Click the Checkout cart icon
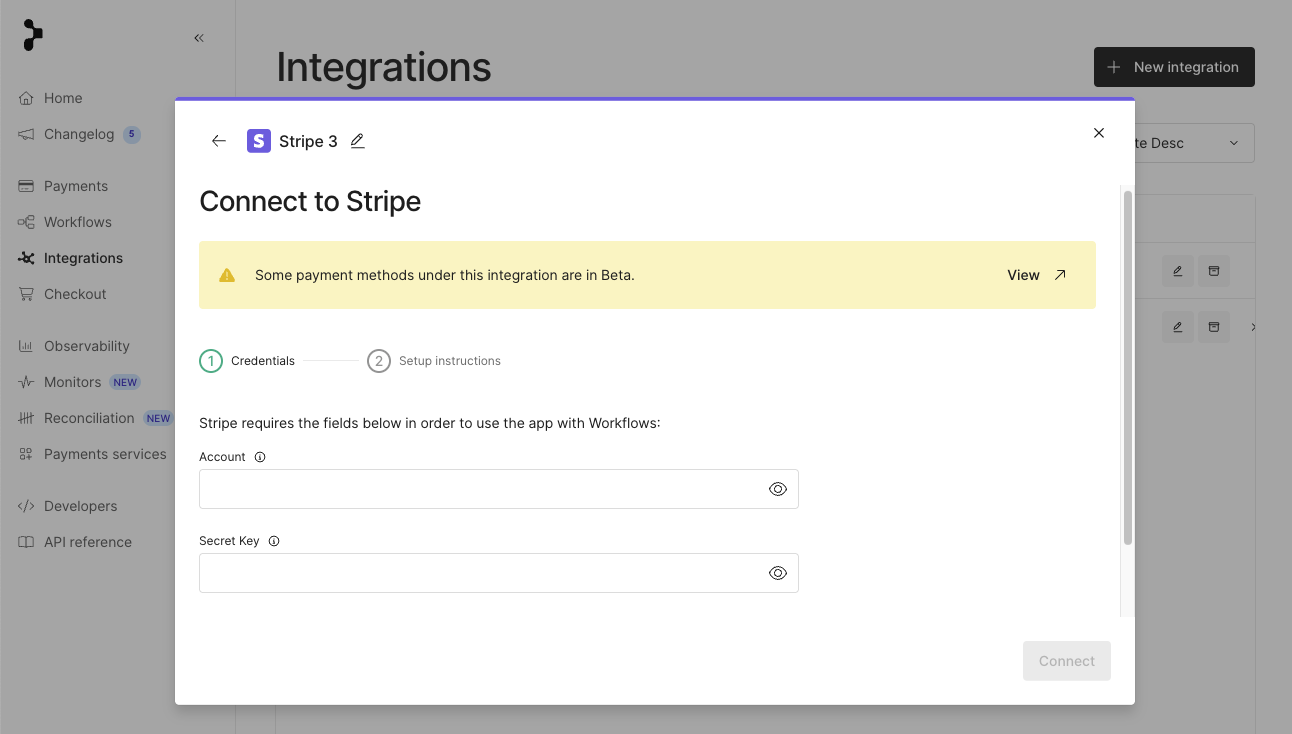The width and height of the screenshot is (1292, 734). tap(26, 294)
